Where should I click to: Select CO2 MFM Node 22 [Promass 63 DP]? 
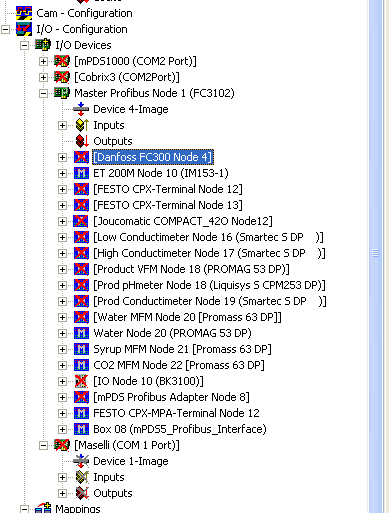(179, 365)
